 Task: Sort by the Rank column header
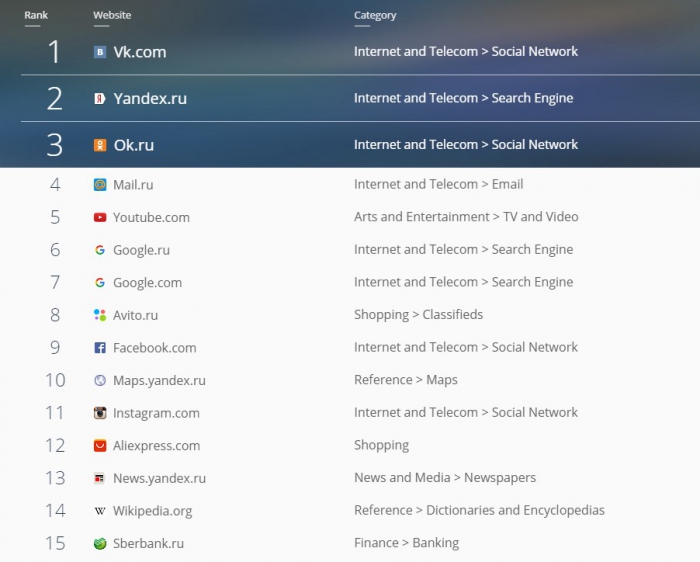(36, 15)
